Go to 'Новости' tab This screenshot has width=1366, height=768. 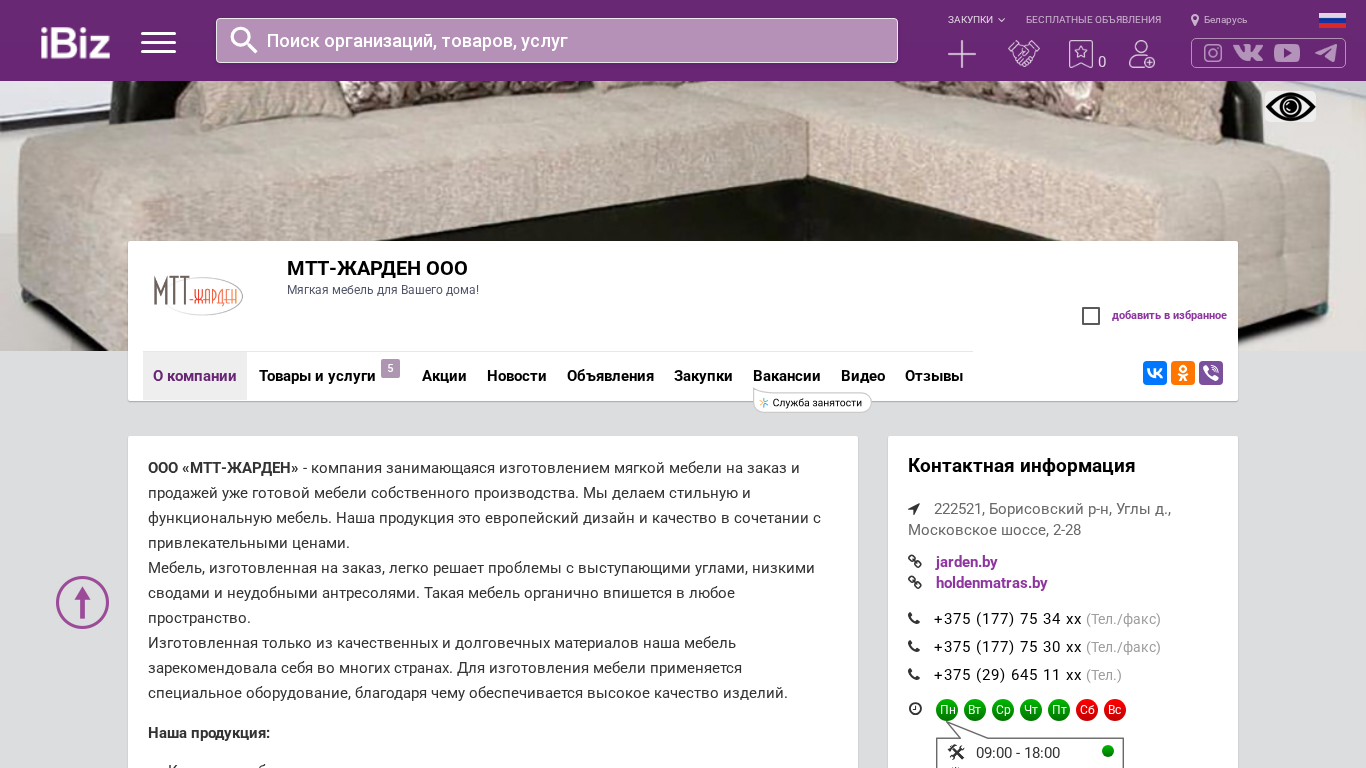pos(517,376)
